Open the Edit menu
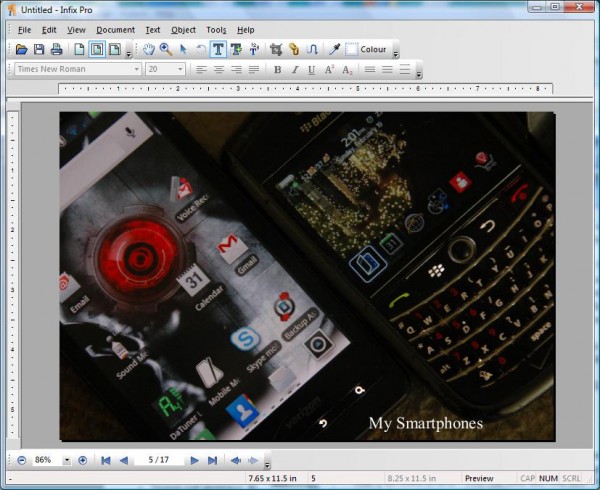 point(49,30)
